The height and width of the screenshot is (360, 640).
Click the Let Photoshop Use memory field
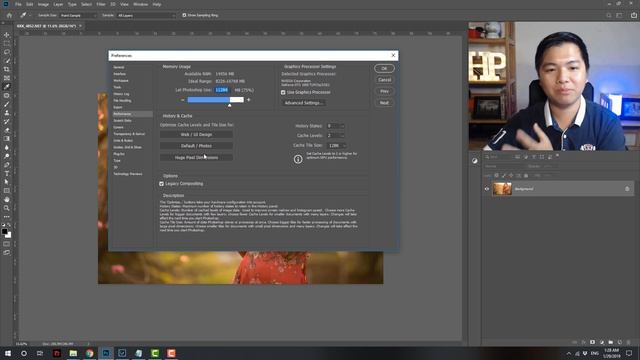click(x=222, y=90)
